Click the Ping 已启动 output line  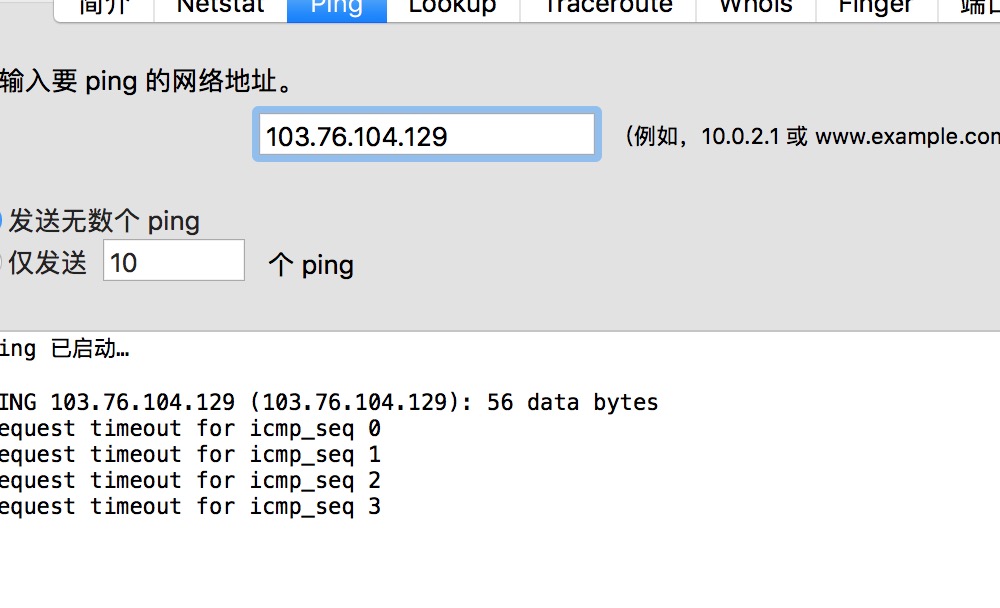point(65,349)
